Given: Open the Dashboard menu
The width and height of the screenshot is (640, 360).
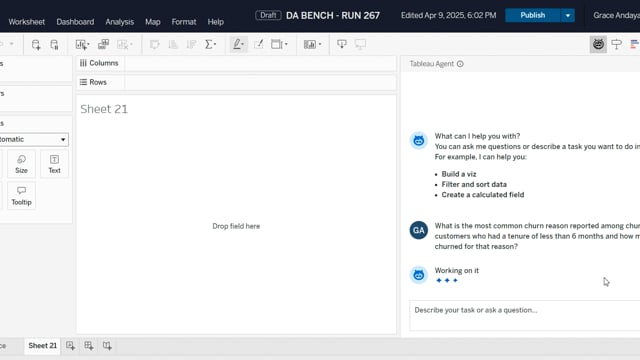Looking at the screenshot, I should pyautogui.click(x=75, y=22).
